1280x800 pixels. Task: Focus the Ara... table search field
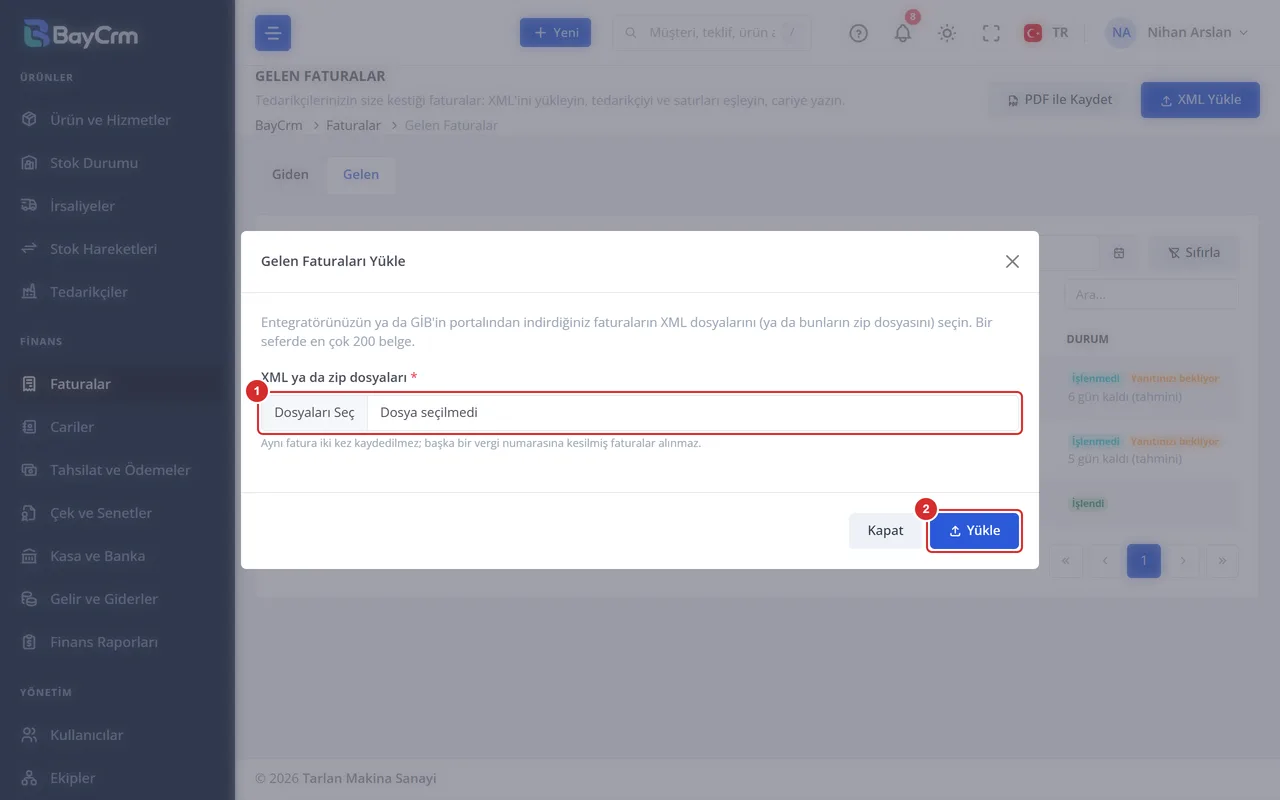(x=1150, y=295)
